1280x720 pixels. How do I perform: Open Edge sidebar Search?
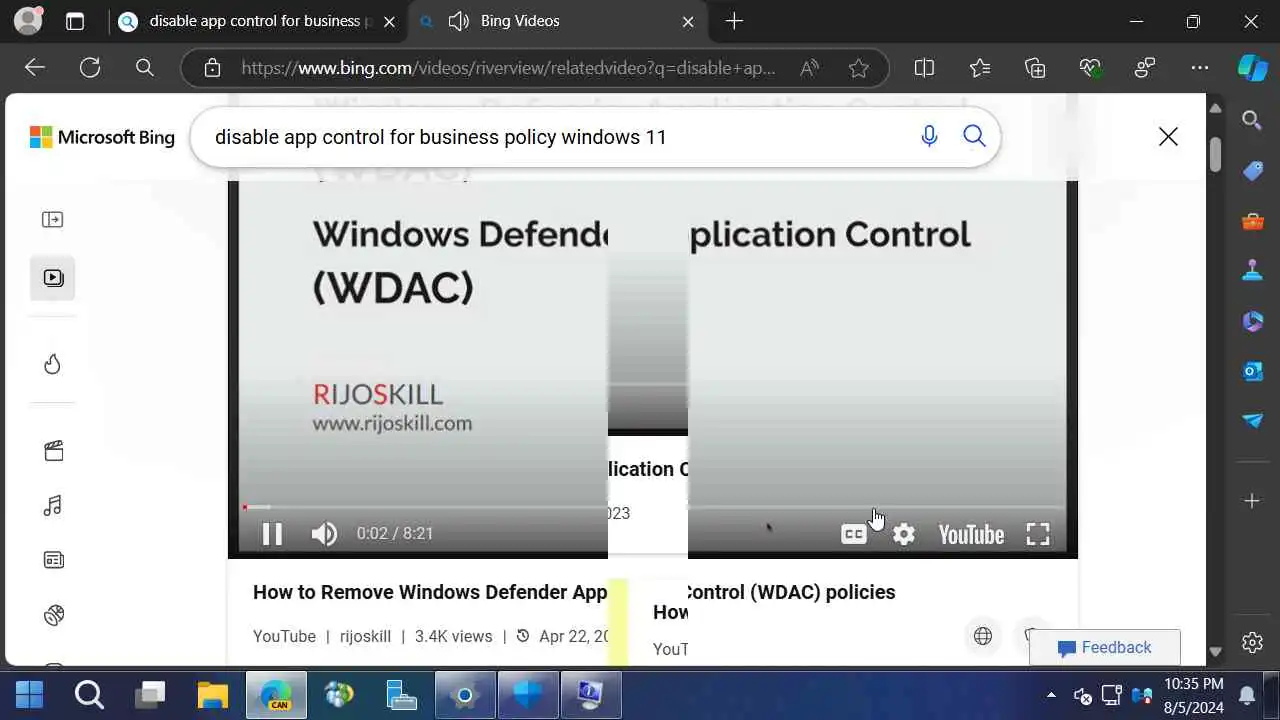(1252, 121)
